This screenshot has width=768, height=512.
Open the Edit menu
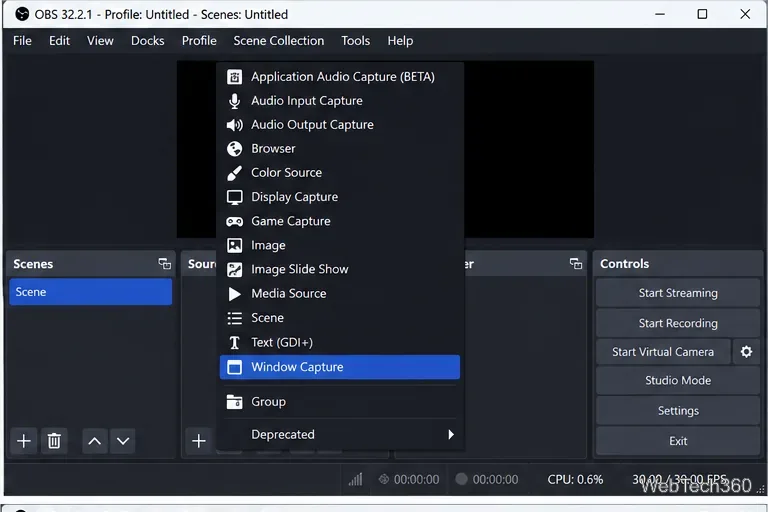pyautogui.click(x=59, y=41)
